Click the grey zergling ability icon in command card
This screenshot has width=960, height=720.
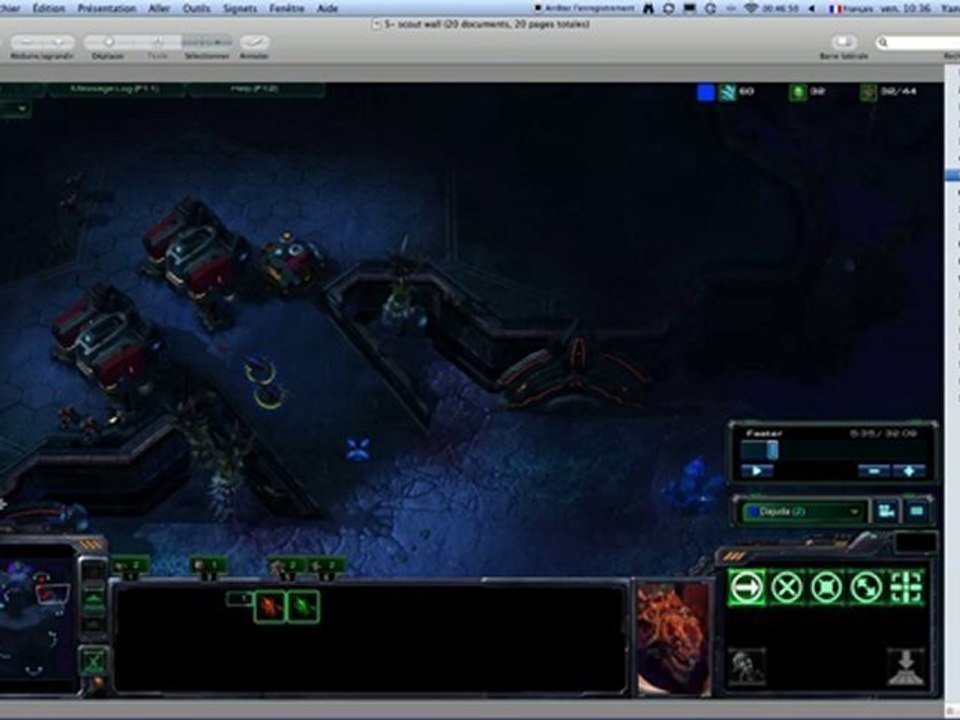click(x=747, y=667)
